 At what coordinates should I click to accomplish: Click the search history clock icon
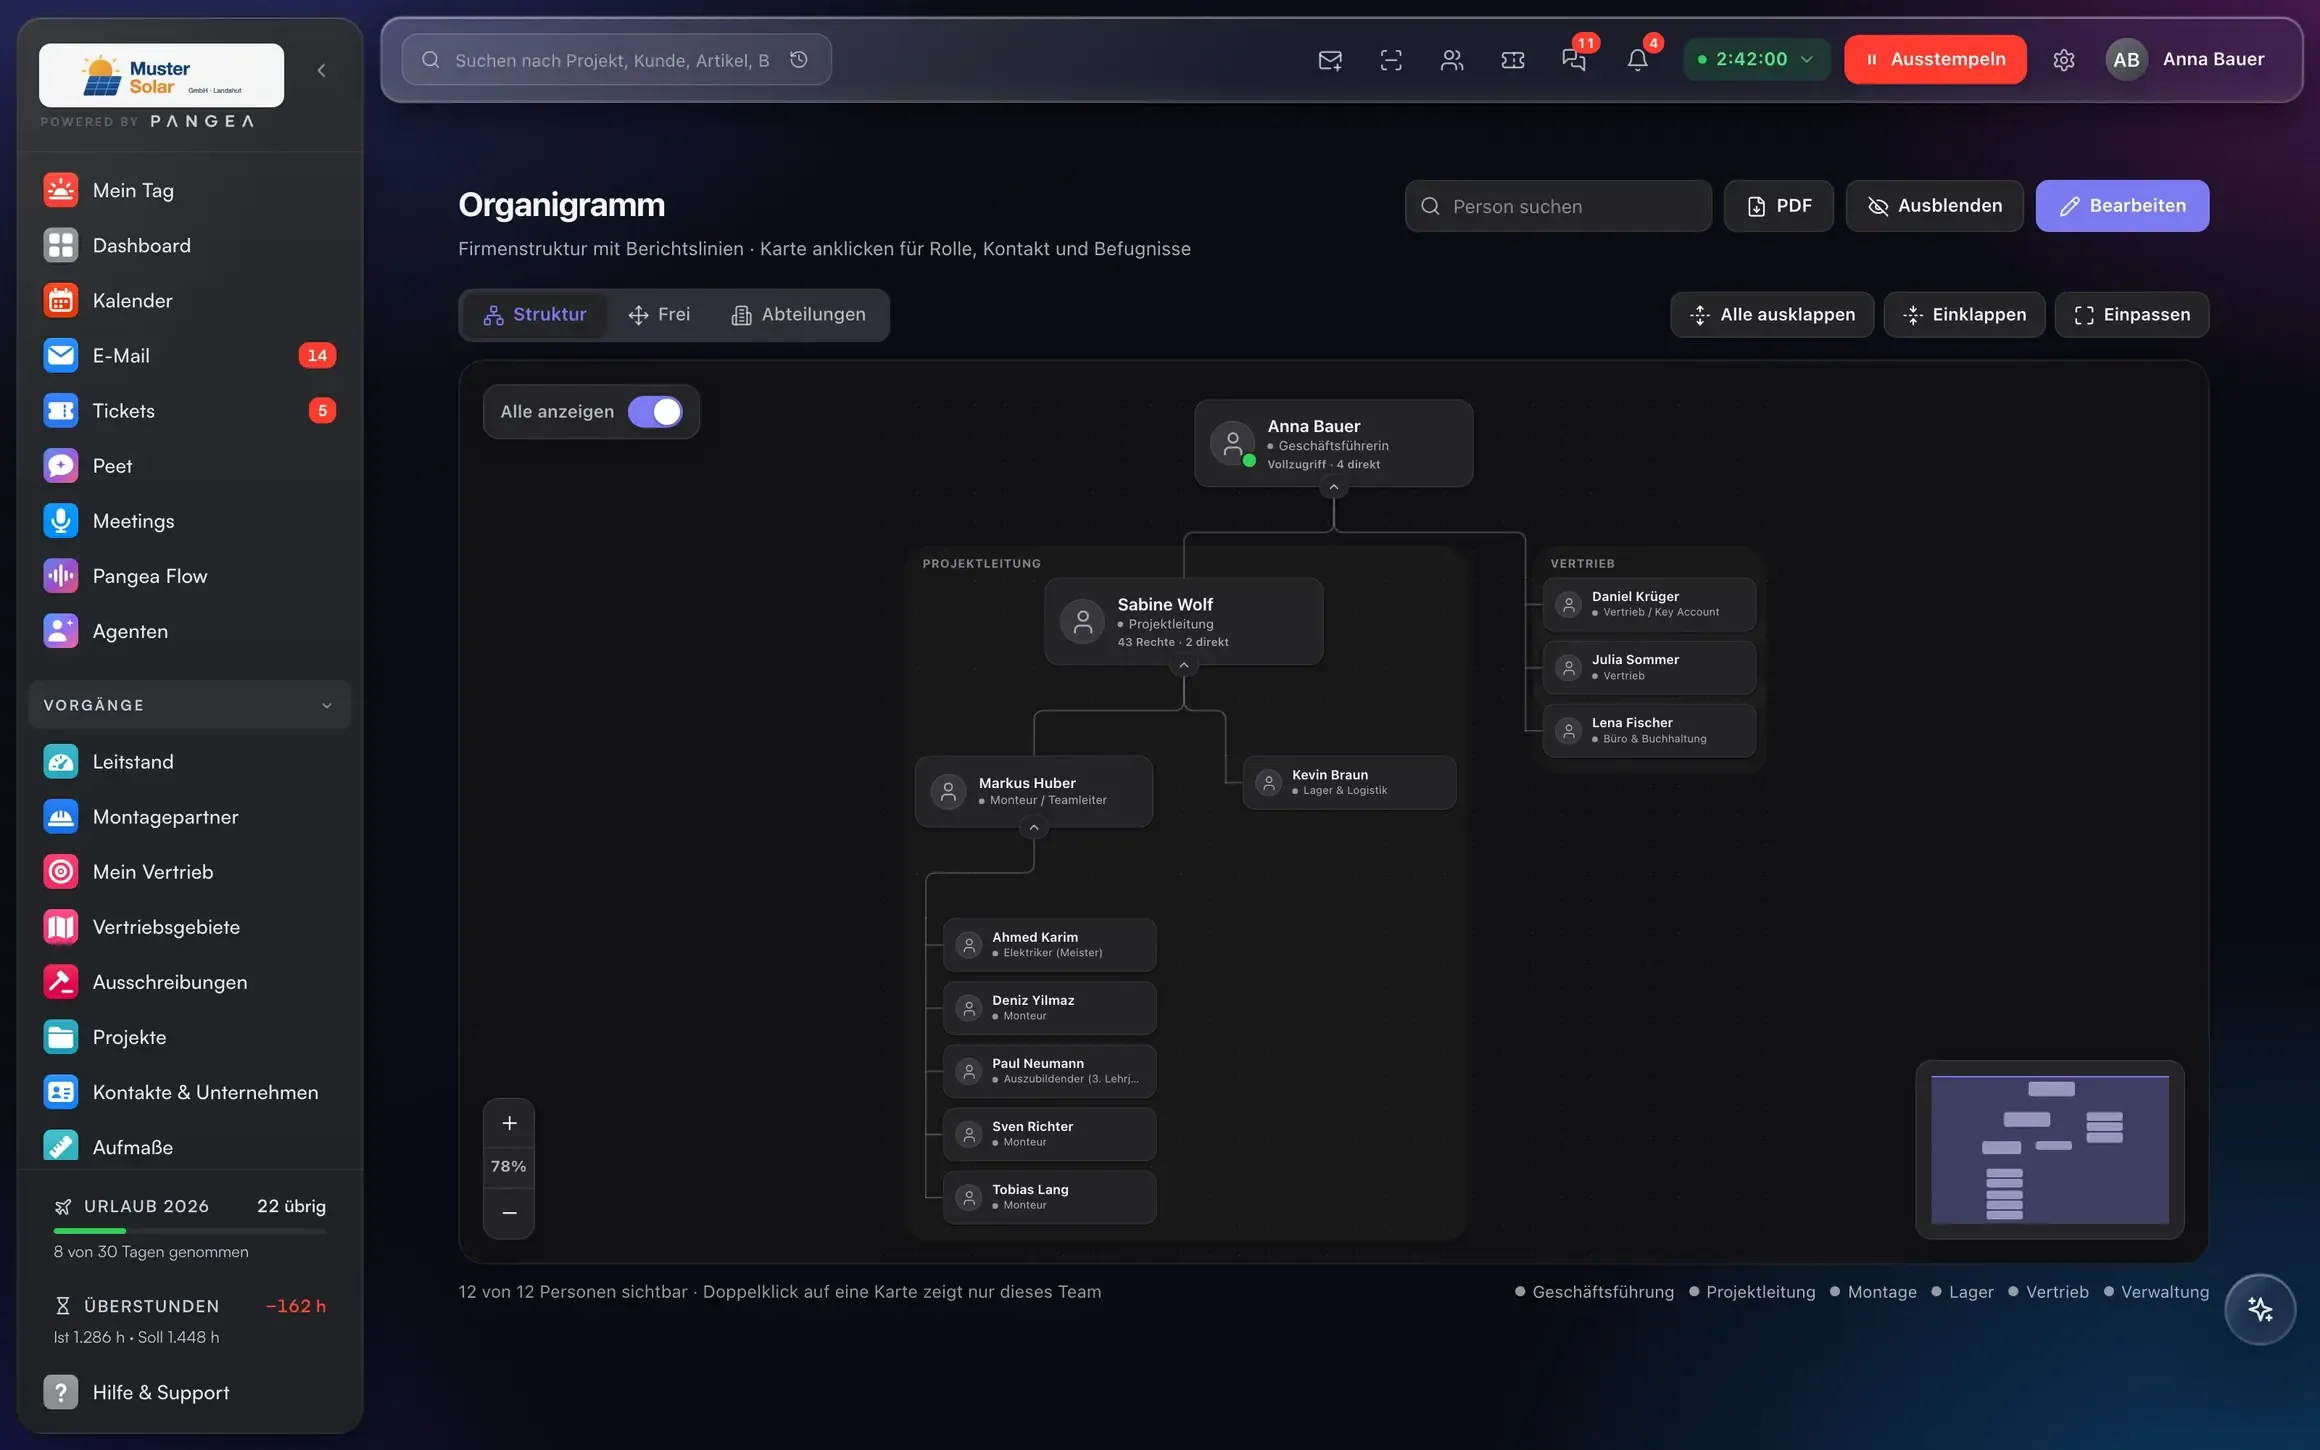tap(799, 60)
